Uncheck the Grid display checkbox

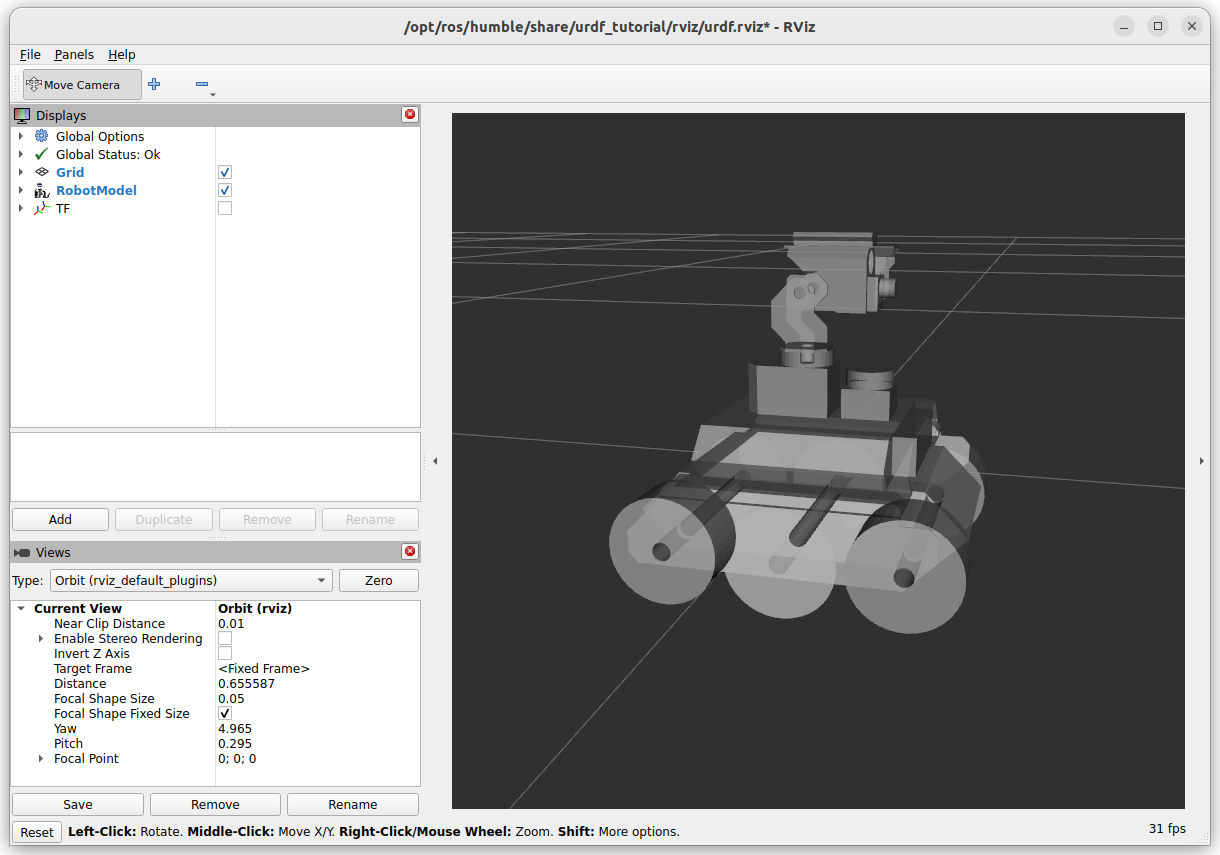(x=225, y=172)
